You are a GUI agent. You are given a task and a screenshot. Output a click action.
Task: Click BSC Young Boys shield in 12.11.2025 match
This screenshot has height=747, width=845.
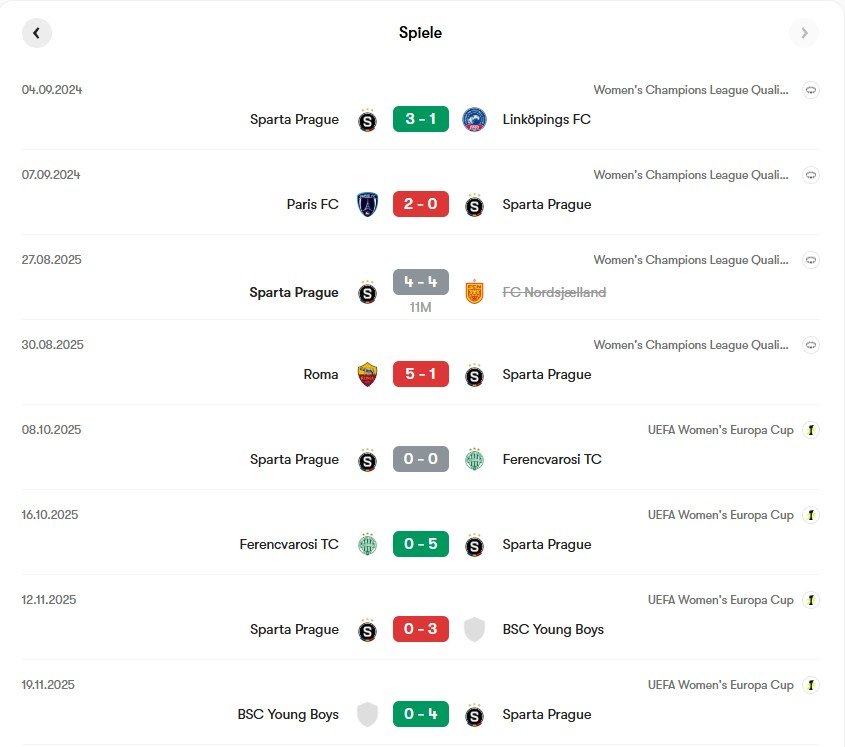pos(474,630)
